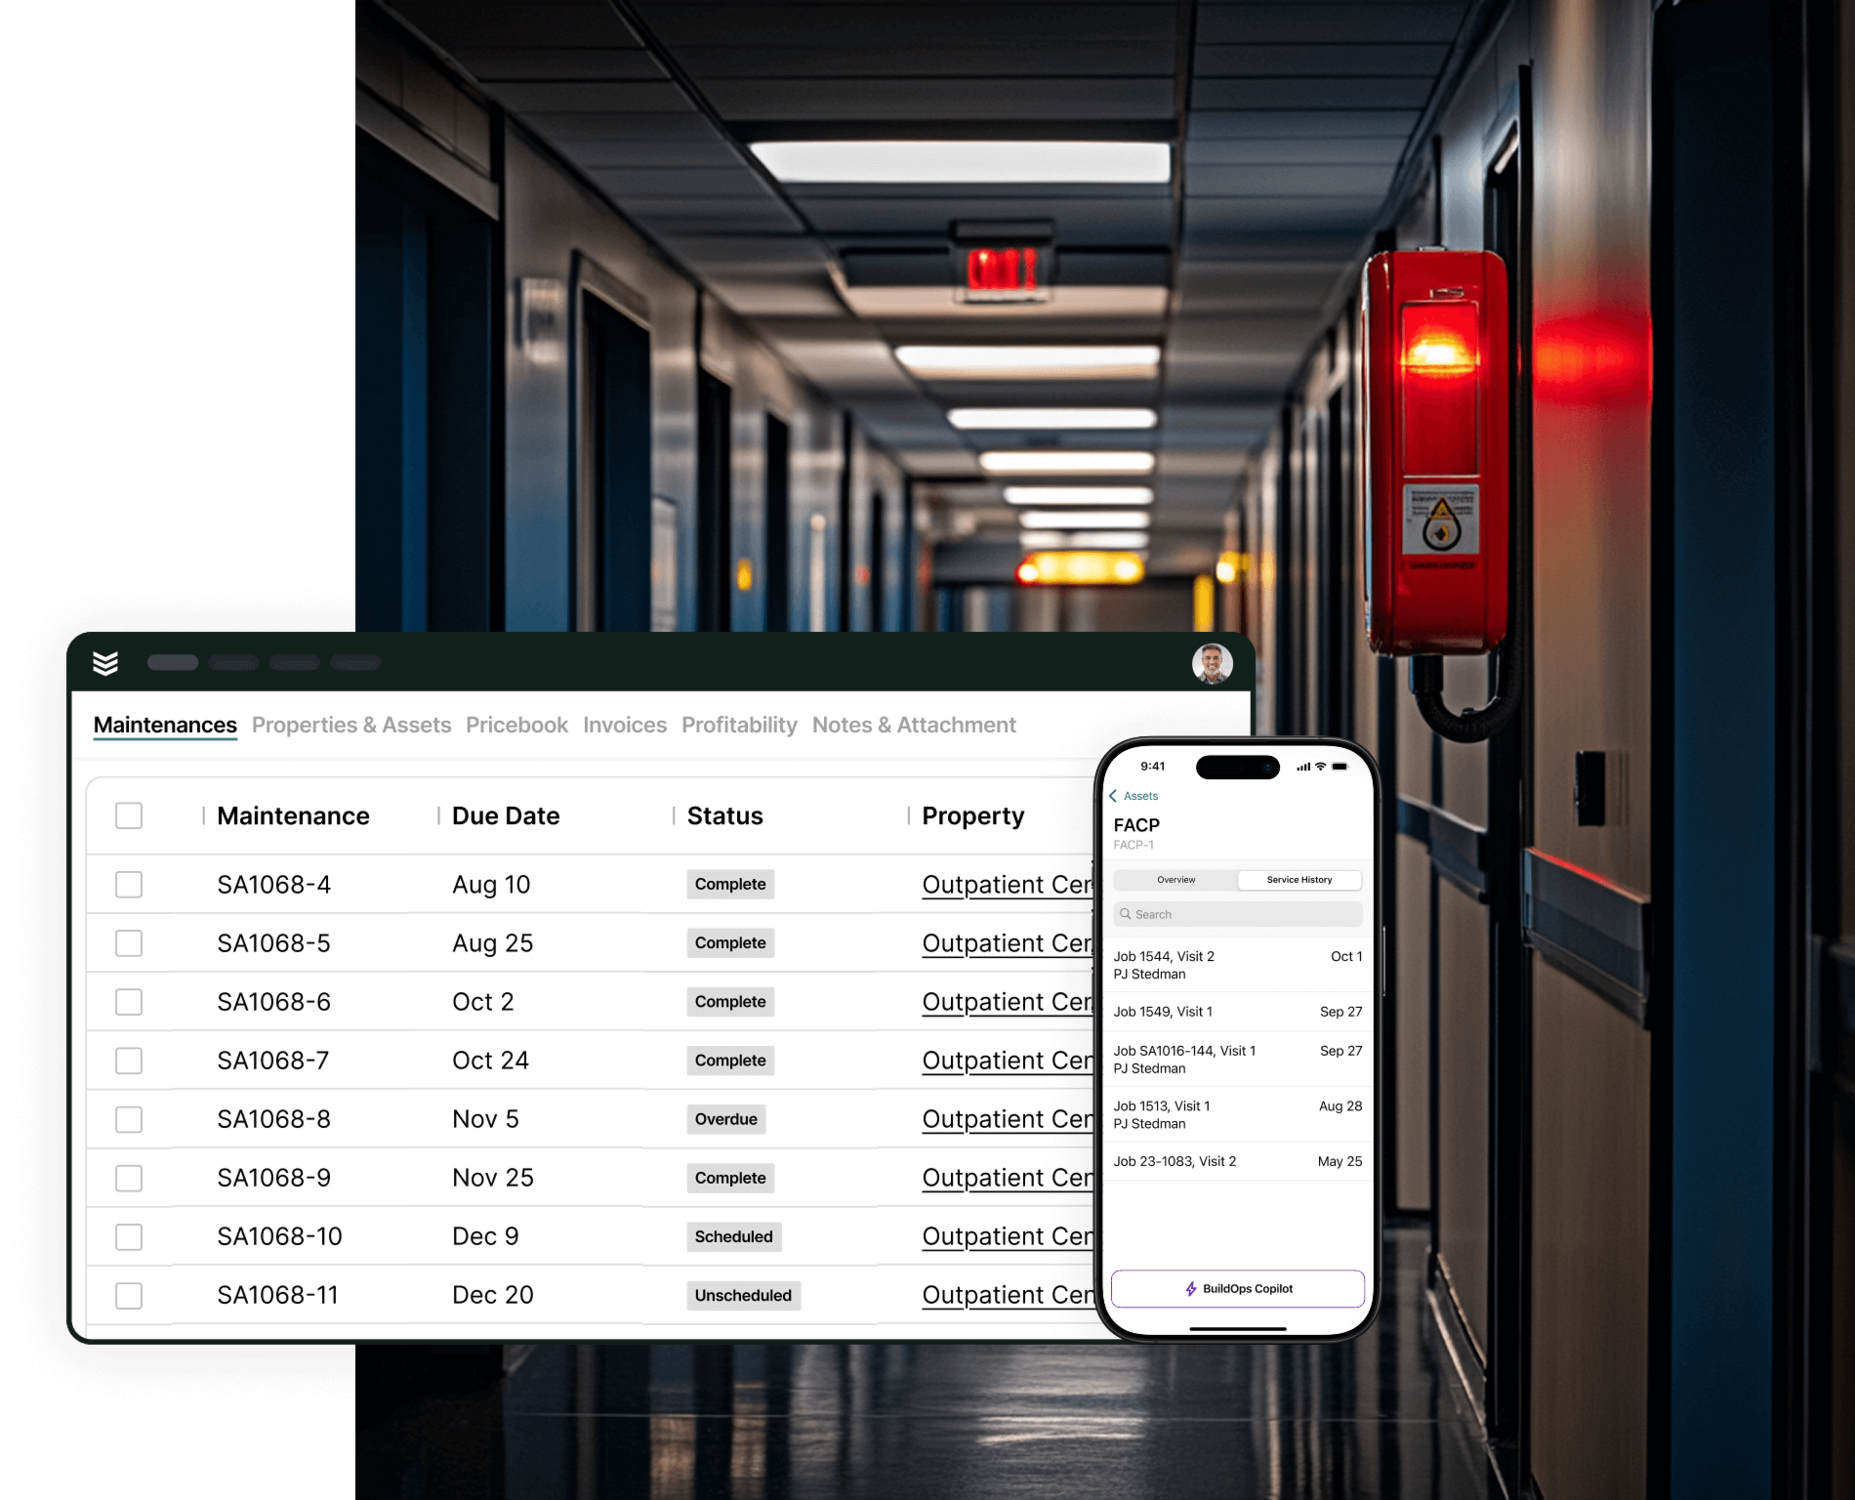The height and width of the screenshot is (1500, 1855).
Task: Click the search magnifier icon on phone
Action: (1125, 914)
